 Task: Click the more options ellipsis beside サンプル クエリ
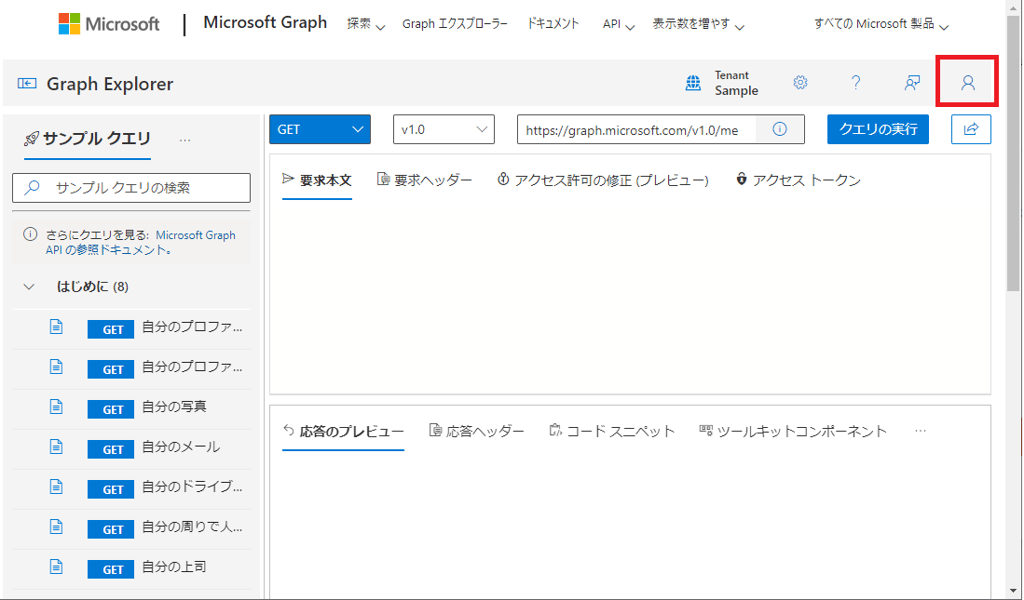pyautogui.click(x=185, y=140)
